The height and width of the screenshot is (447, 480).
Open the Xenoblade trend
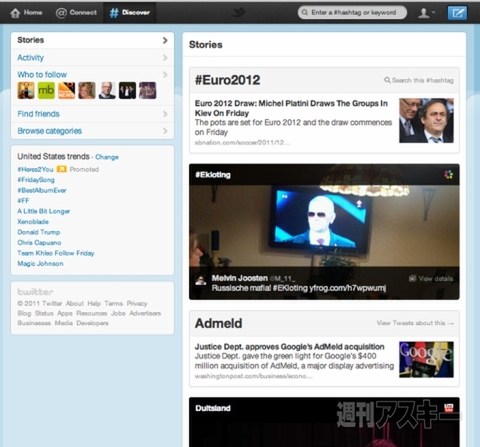tap(33, 222)
